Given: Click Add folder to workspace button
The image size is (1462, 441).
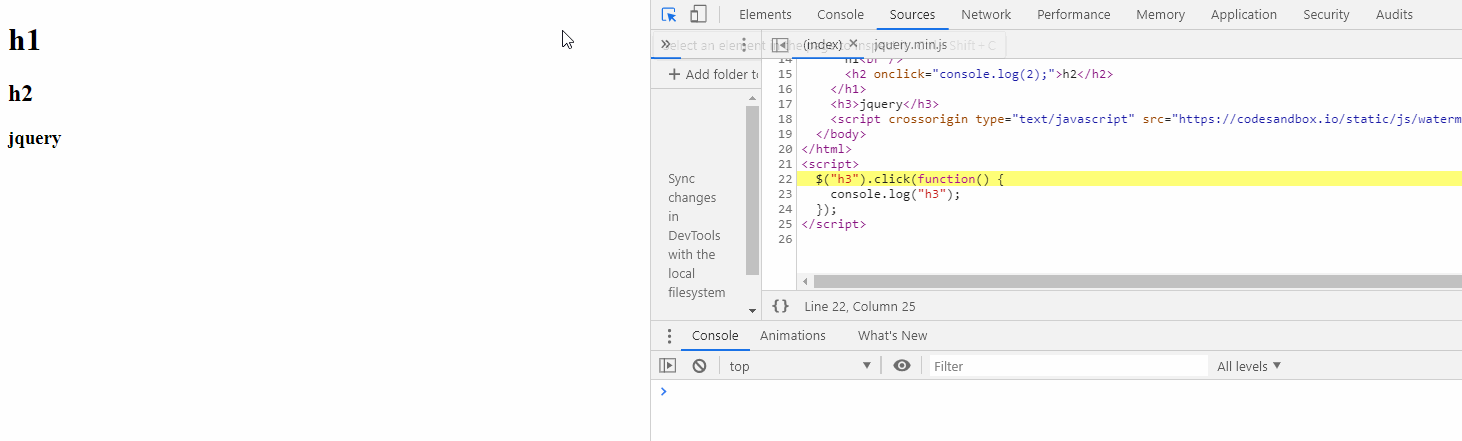Looking at the screenshot, I should [x=714, y=74].
